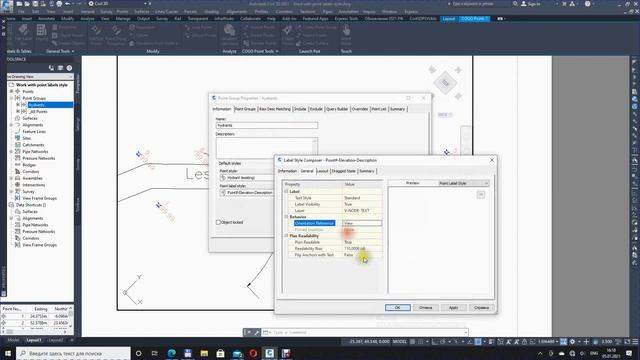Click first icon in Toolspace header
The height and width of the screenshot is (360, 640).
[51, 68]
